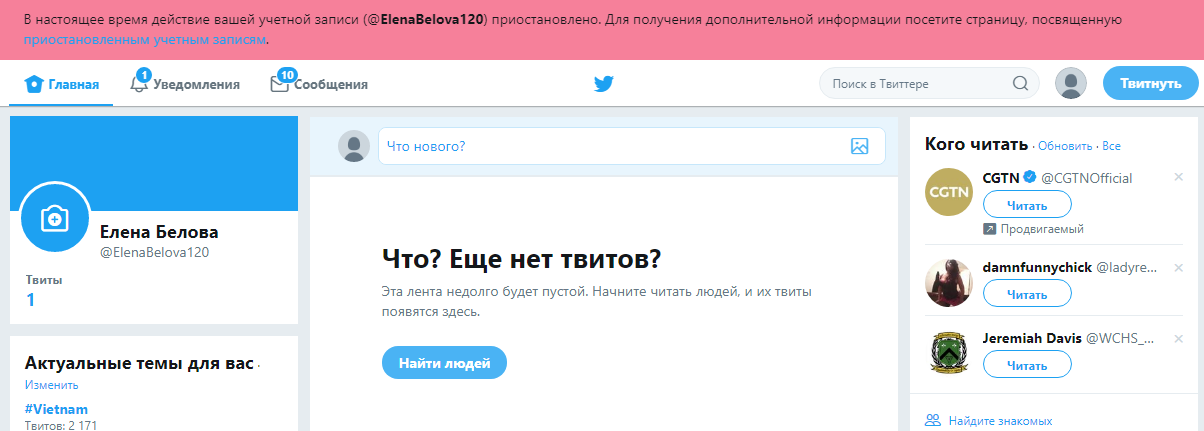Follow Jeremiah Davis with the Читать button
The height and width of the screenshot is (431, 1204).
(1027, 365)
